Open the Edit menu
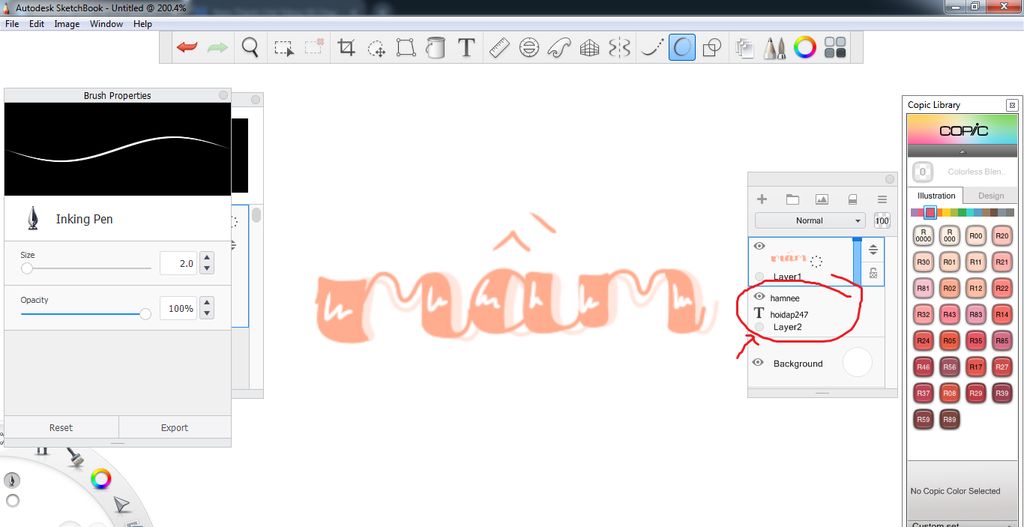Image resolution: width=1024 pixels, height=527 pixels. (37, 24)
